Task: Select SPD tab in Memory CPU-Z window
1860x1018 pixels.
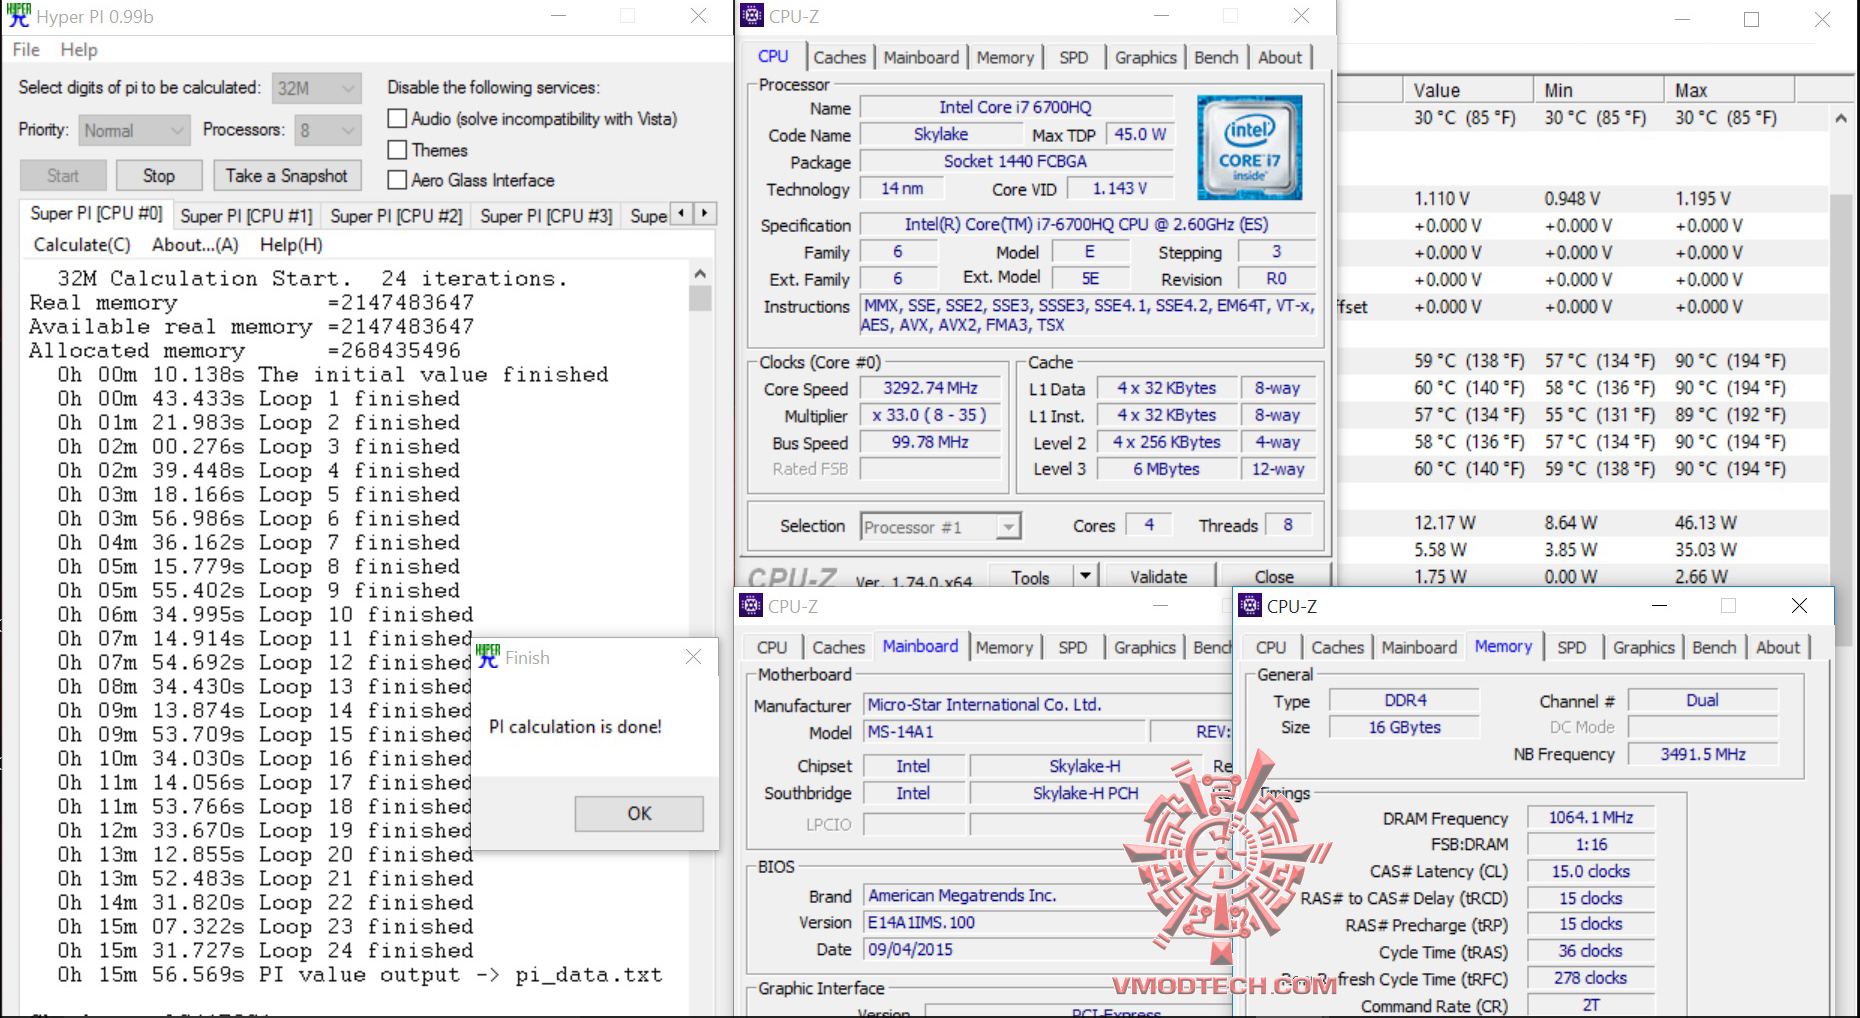Action: coord(1572,647)
